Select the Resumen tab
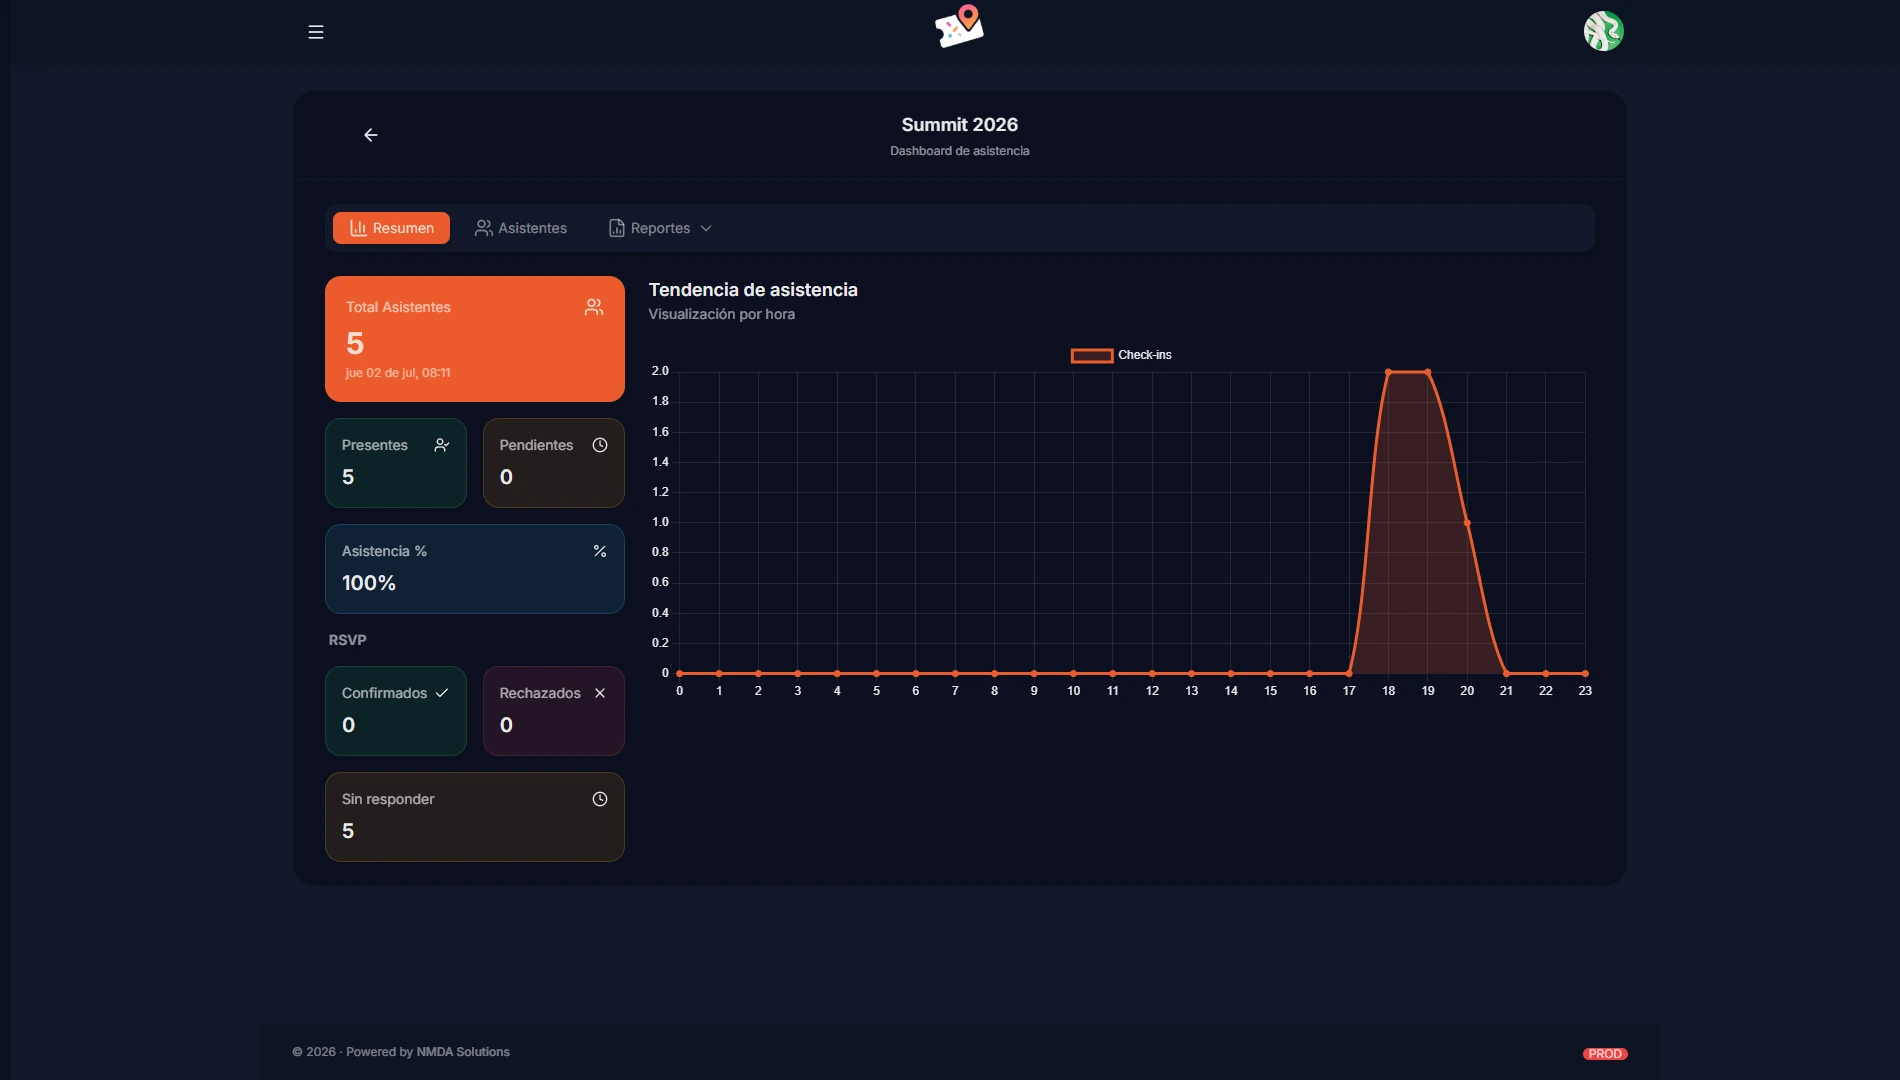This screenshot has height=1080, width=1900. [391, 228]
